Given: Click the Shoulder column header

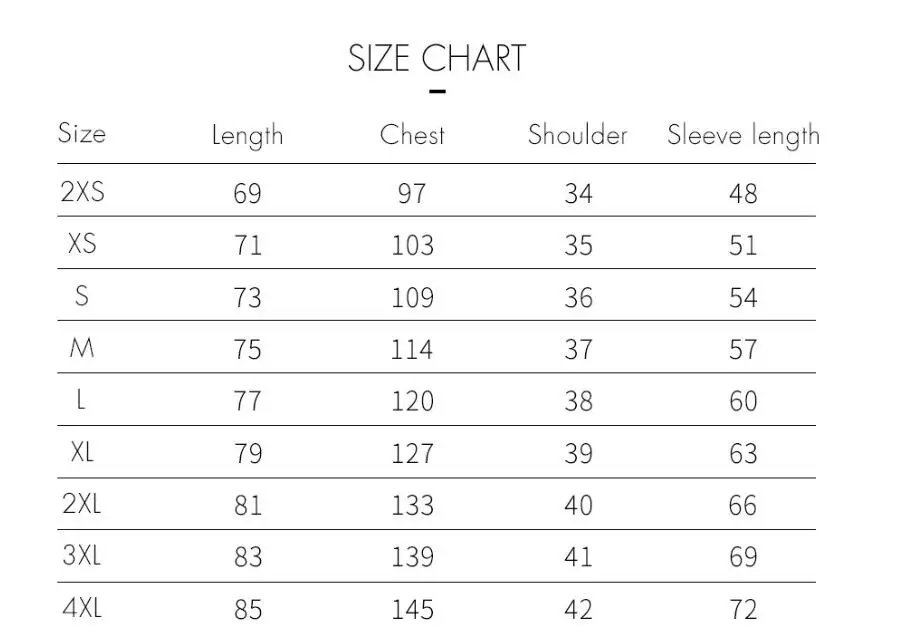Looking at the screenshot, I should (577, 135).
